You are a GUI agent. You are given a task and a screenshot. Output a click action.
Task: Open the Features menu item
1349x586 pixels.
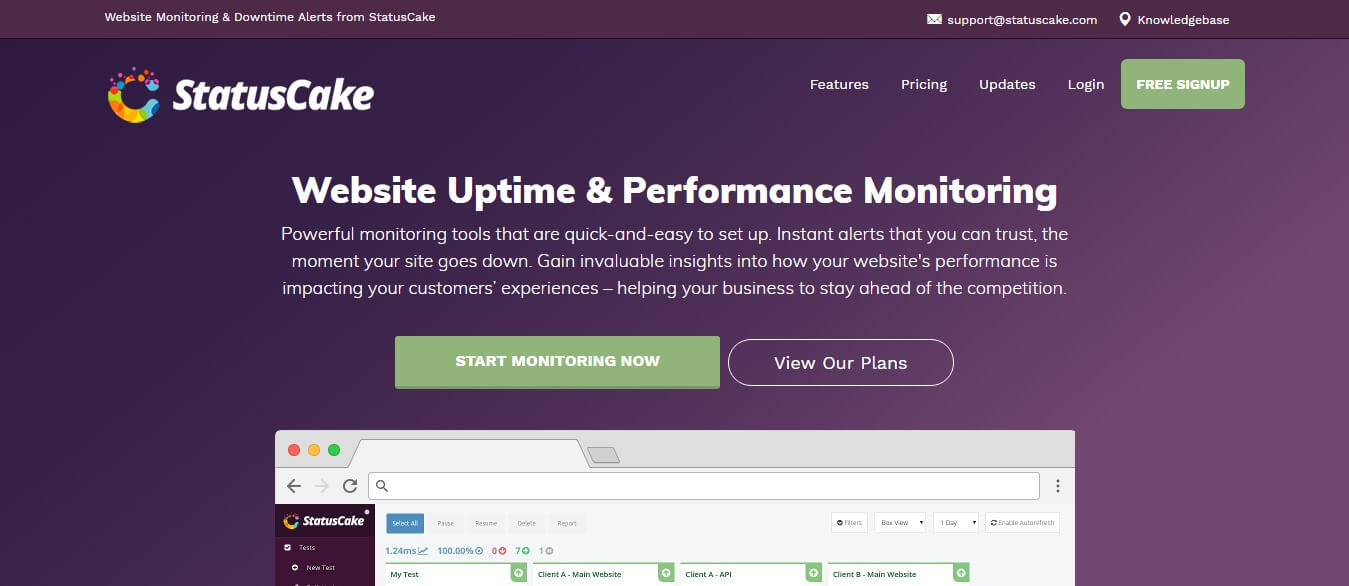[x=839, y=84]
